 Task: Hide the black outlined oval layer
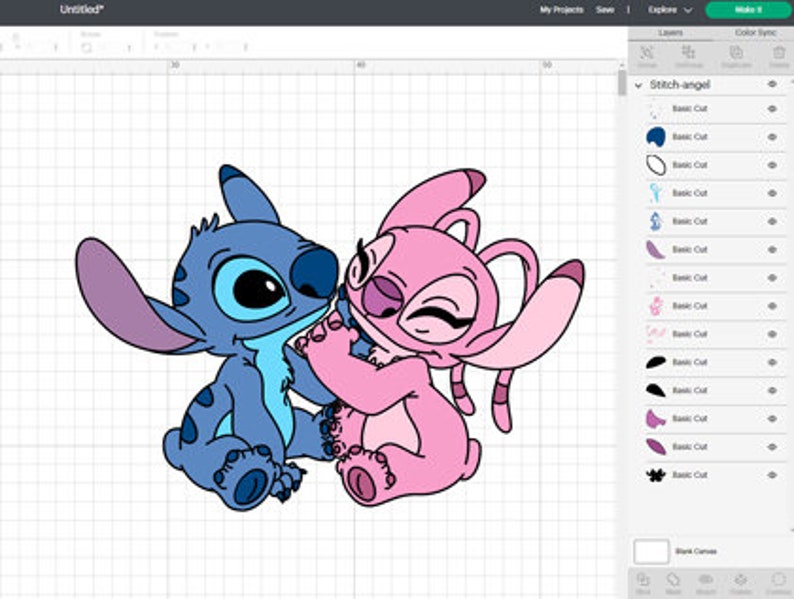[772, 165]
